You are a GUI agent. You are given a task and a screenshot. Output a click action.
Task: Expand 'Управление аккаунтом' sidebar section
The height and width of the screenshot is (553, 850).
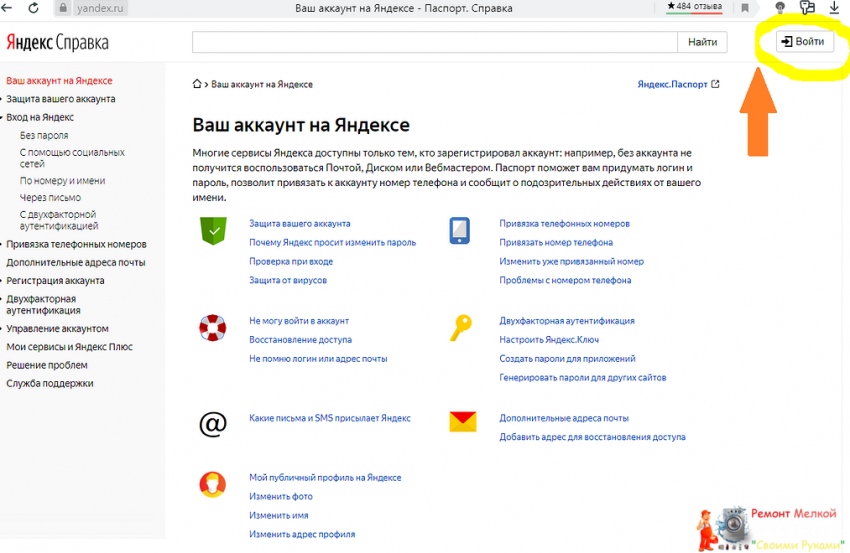point(57,328)
